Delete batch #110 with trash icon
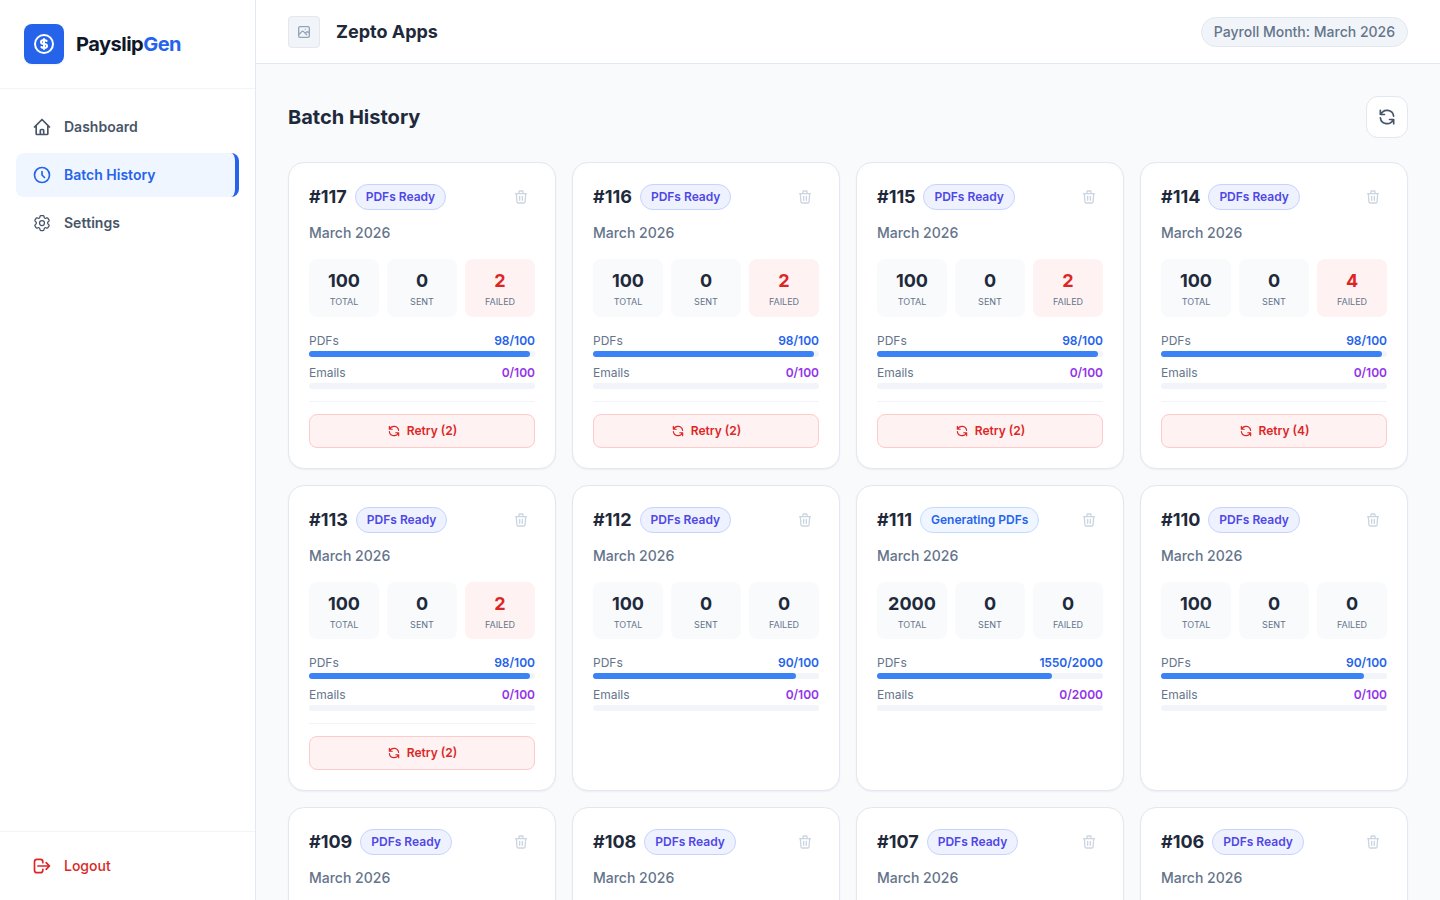 click(1373, 520)
